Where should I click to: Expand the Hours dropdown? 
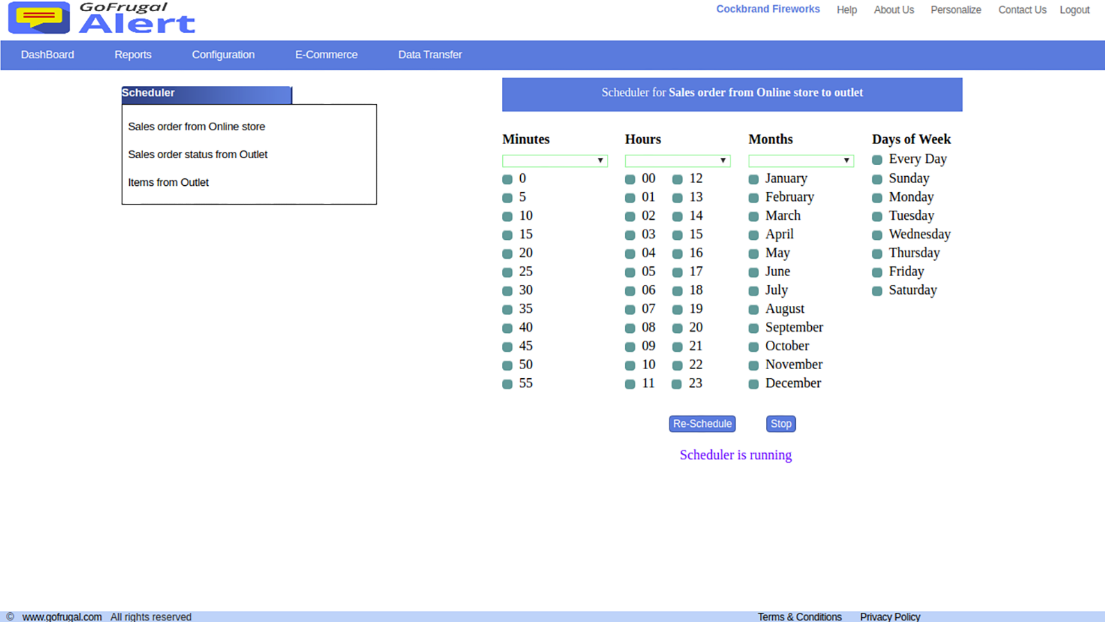click(677, 160)
